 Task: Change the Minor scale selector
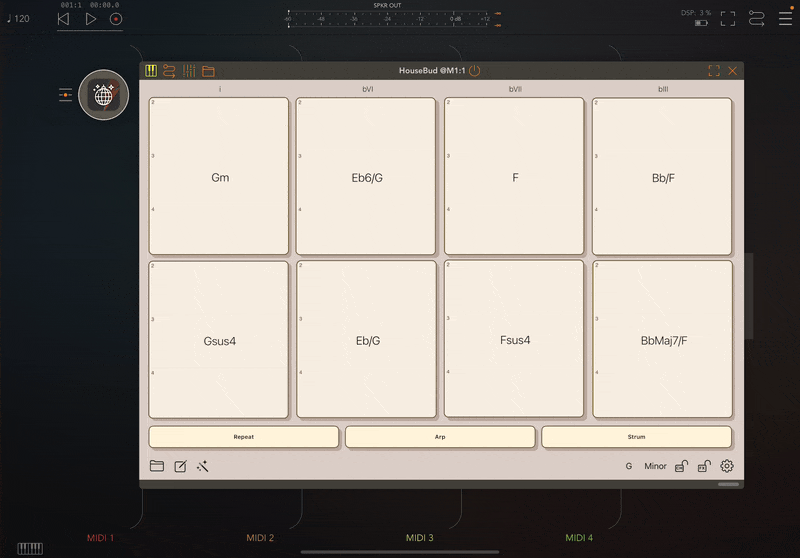pyautogui.click(x=655, y=466)
